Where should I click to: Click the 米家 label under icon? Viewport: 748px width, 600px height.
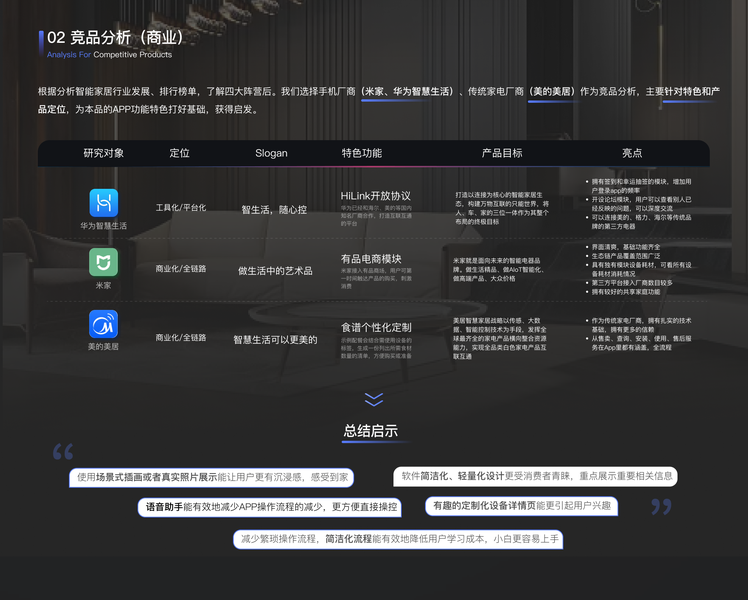104,285
